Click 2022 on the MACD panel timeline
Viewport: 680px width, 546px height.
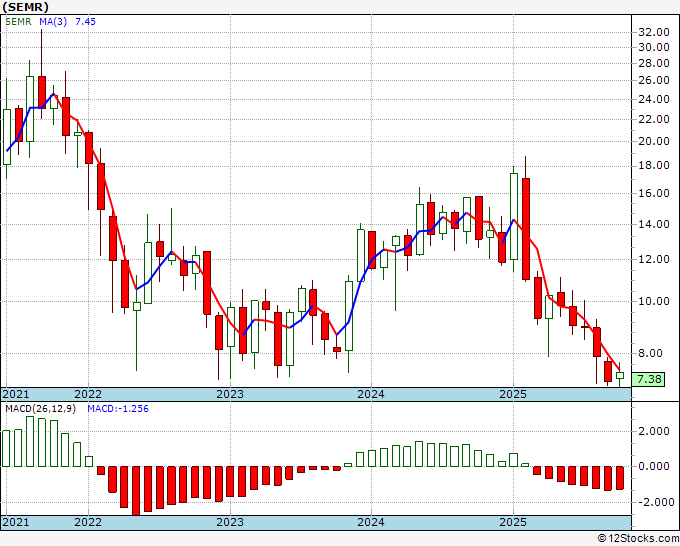coord(88,522)
